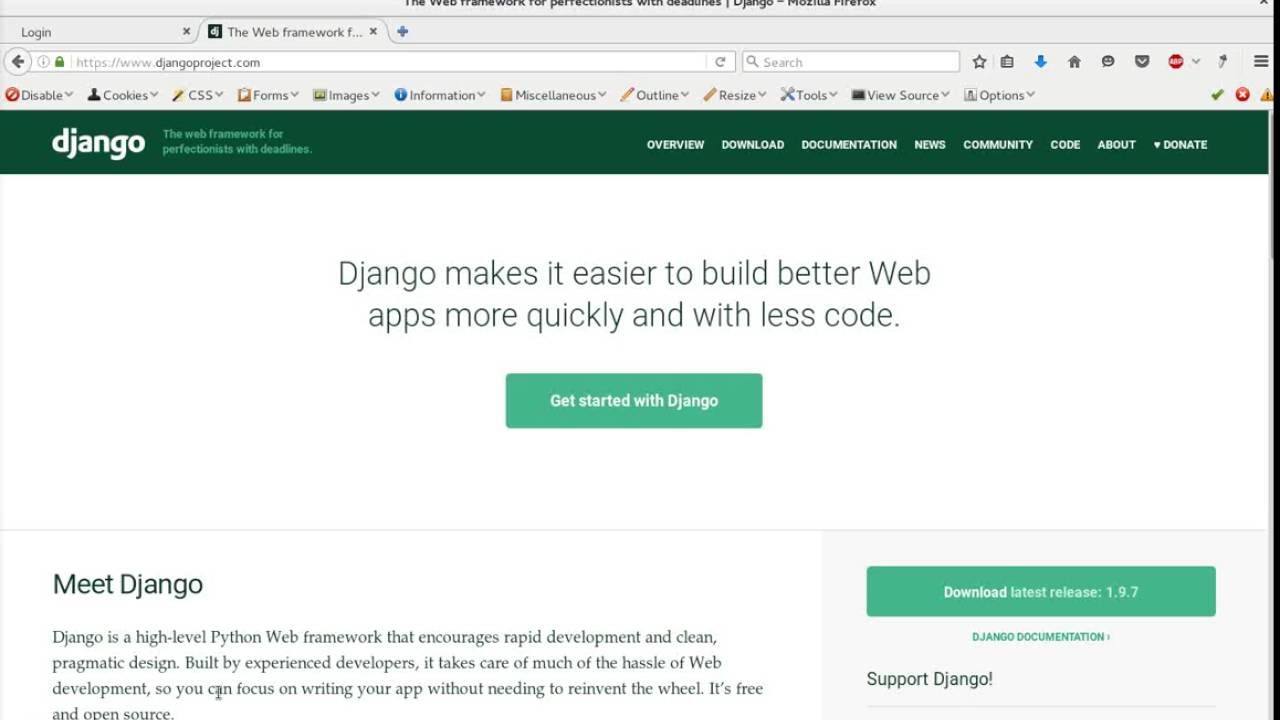Open the downloads arrow icon
Screen dimensions: 1280x720
point(1040,62)
